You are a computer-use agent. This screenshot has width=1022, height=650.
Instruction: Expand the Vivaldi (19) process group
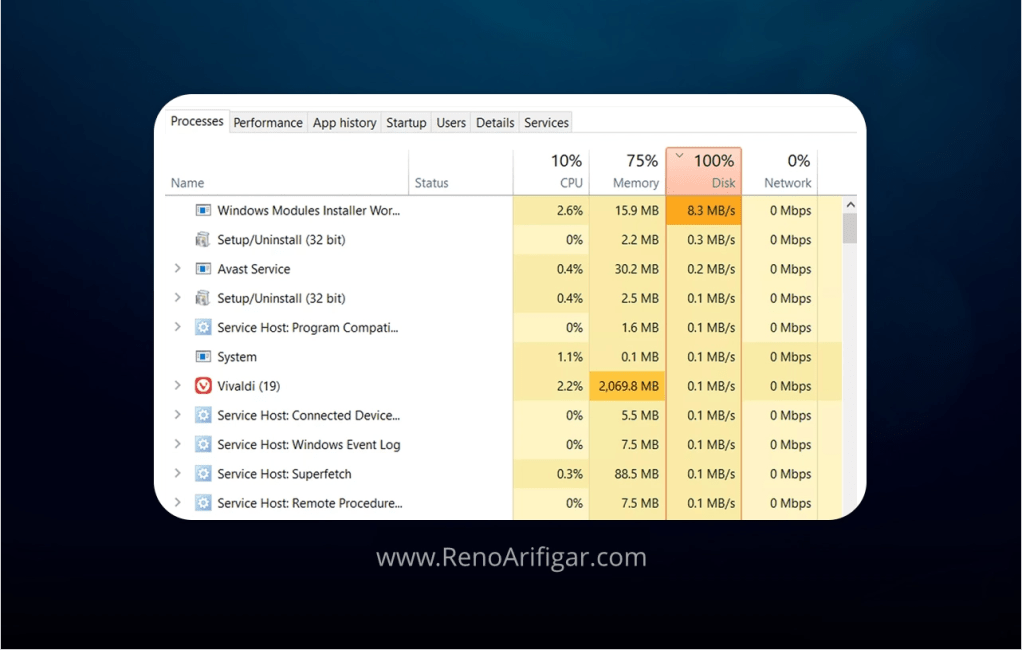[x=178, y=385]
